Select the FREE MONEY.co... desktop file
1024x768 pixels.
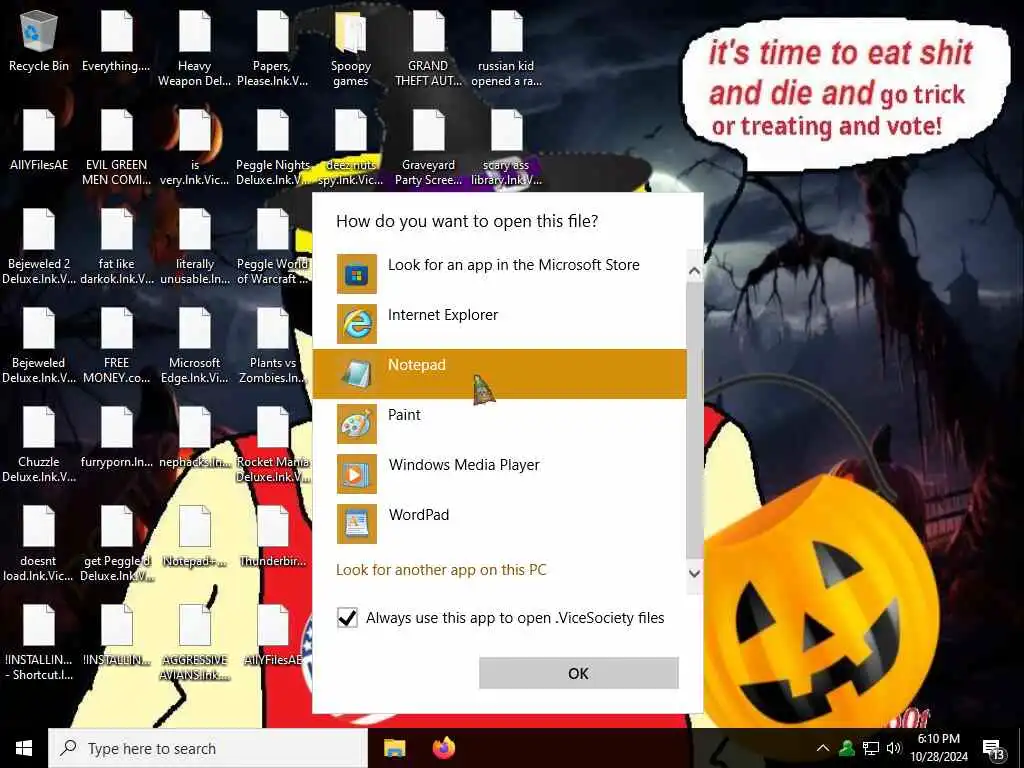tap(116, 346)
